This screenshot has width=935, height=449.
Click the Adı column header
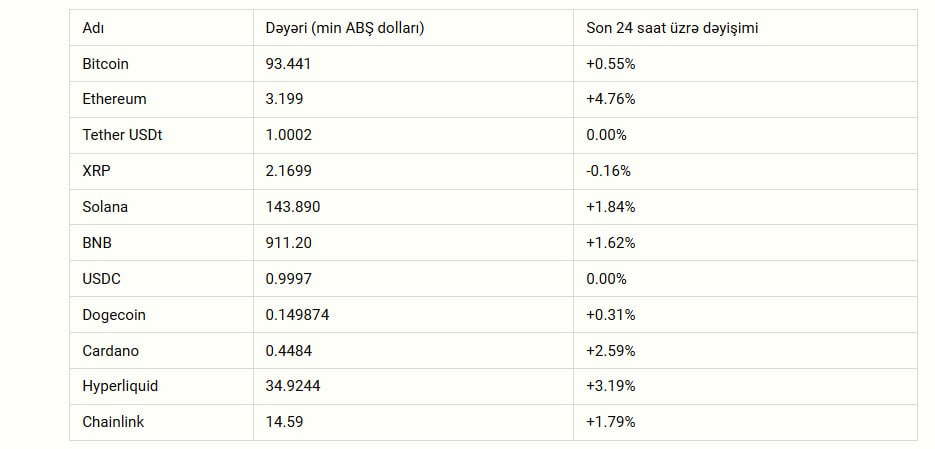click(x=93, y=28)
